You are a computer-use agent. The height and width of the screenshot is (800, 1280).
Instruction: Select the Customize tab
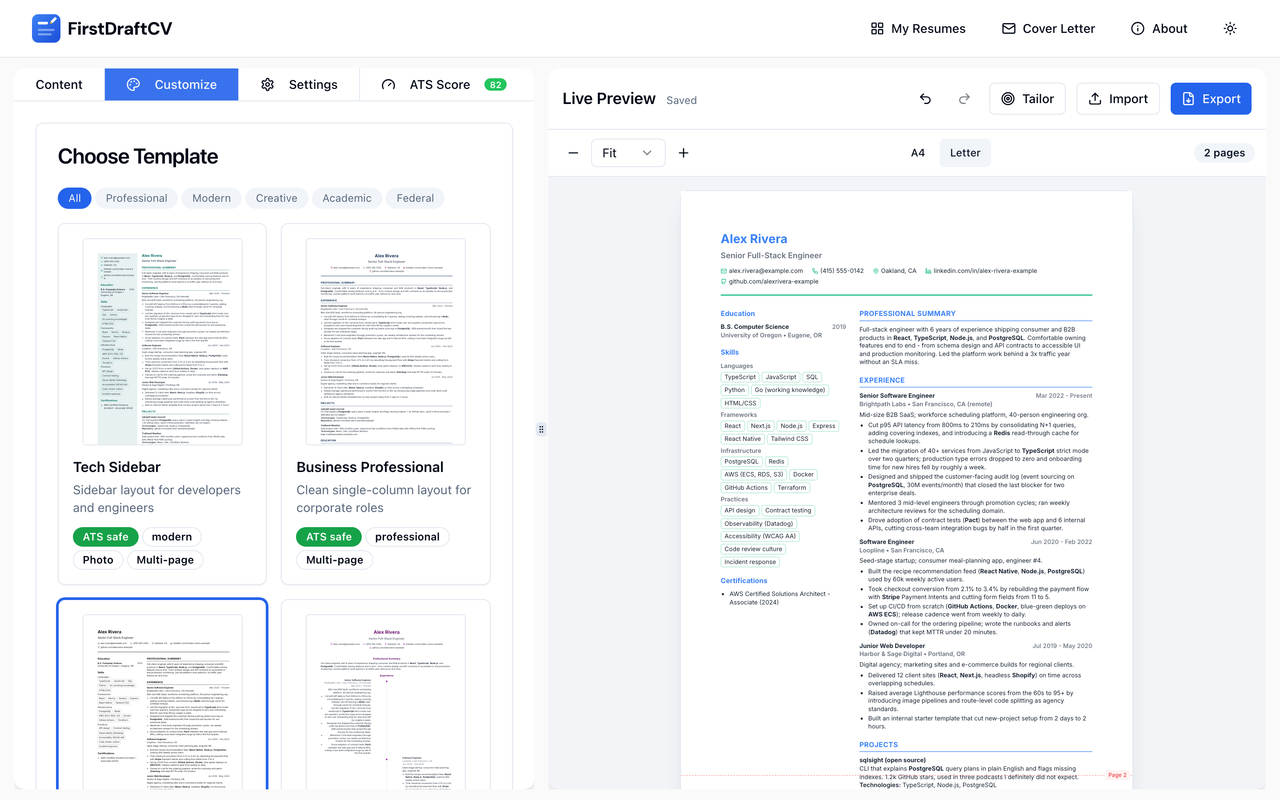(171, 85)
